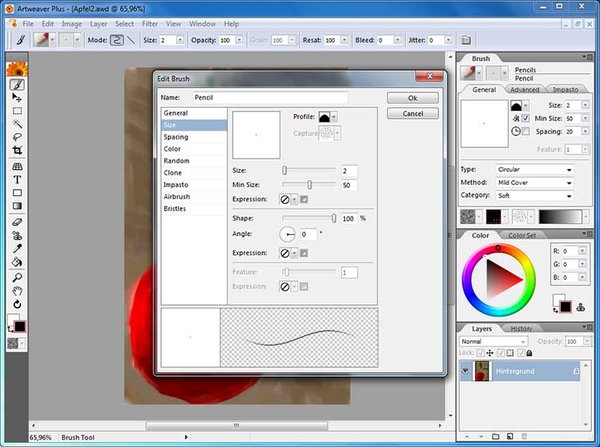
Task: Click the brush Name field containing Pencil
Action: tap(270, 98)
